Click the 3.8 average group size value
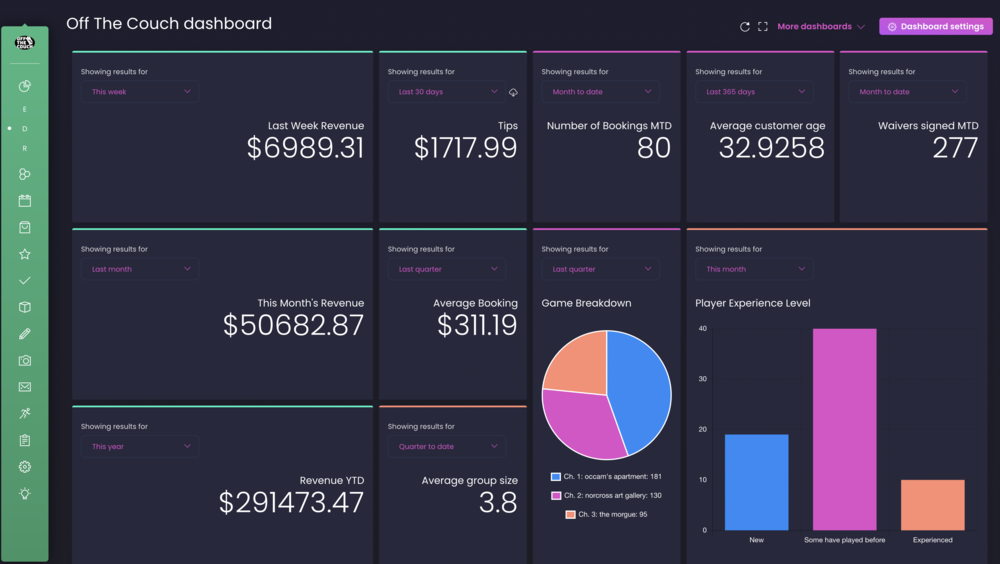 click(498, 503)
